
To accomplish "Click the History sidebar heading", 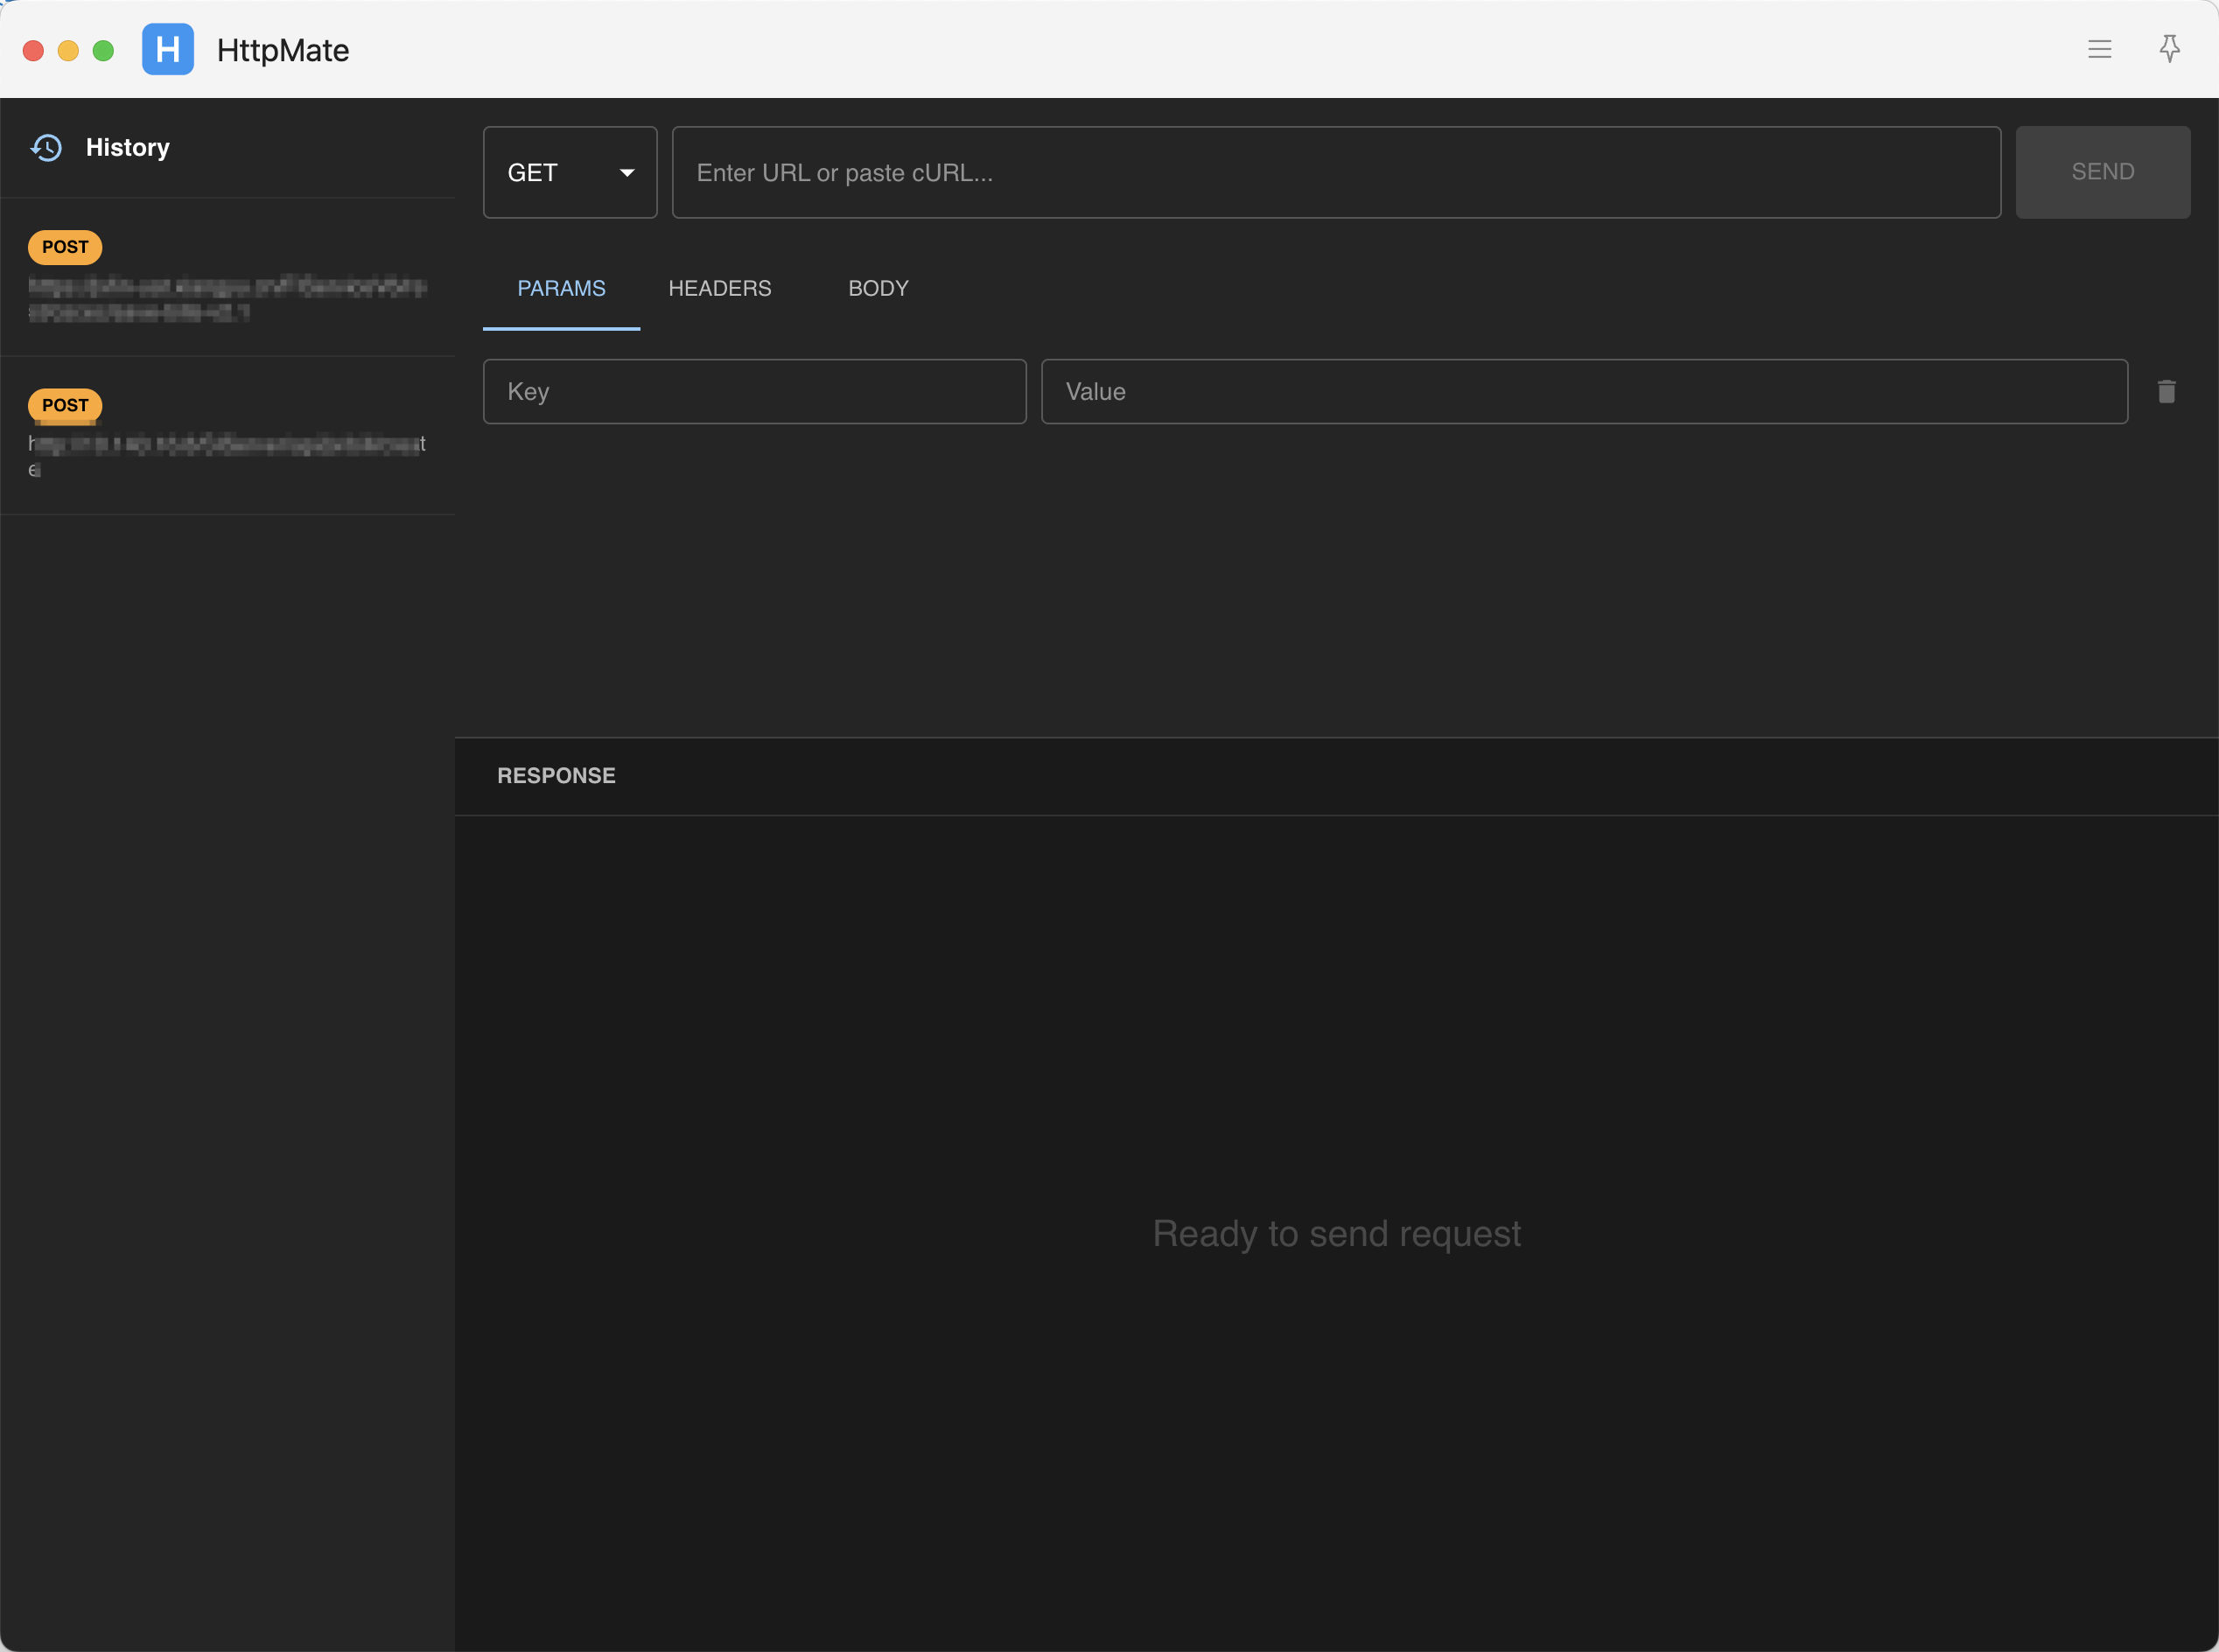I will point(127,148).
